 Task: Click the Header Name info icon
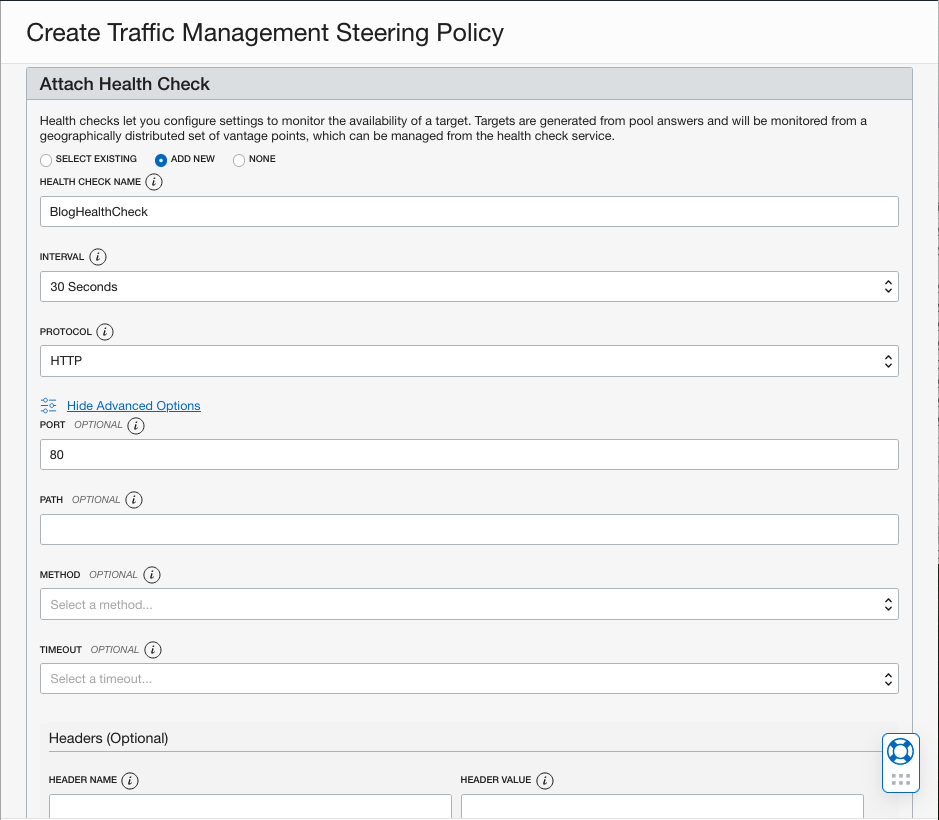[131, 780]
